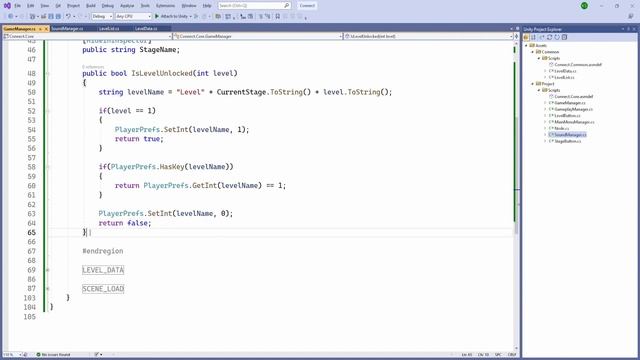Open the Edit menu

(x=31, y=6)
